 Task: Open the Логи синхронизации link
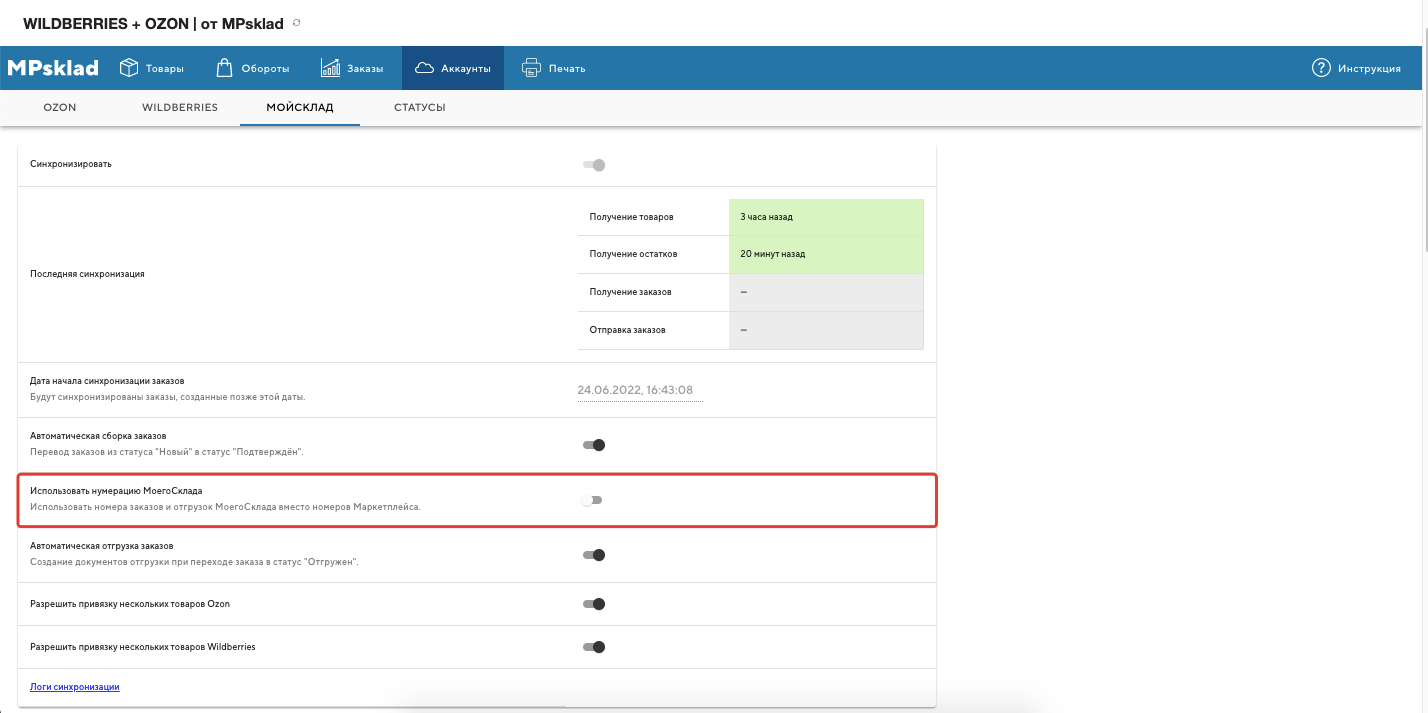(x=75, y=687)
